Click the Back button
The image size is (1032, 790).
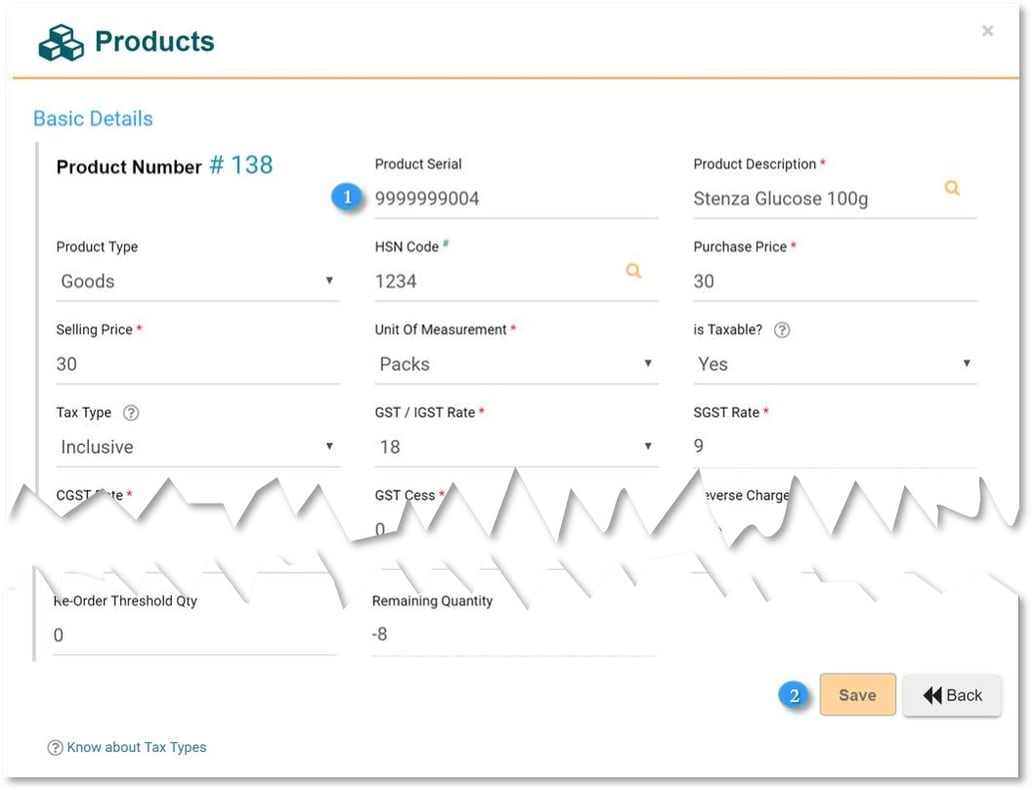[952, 694]
